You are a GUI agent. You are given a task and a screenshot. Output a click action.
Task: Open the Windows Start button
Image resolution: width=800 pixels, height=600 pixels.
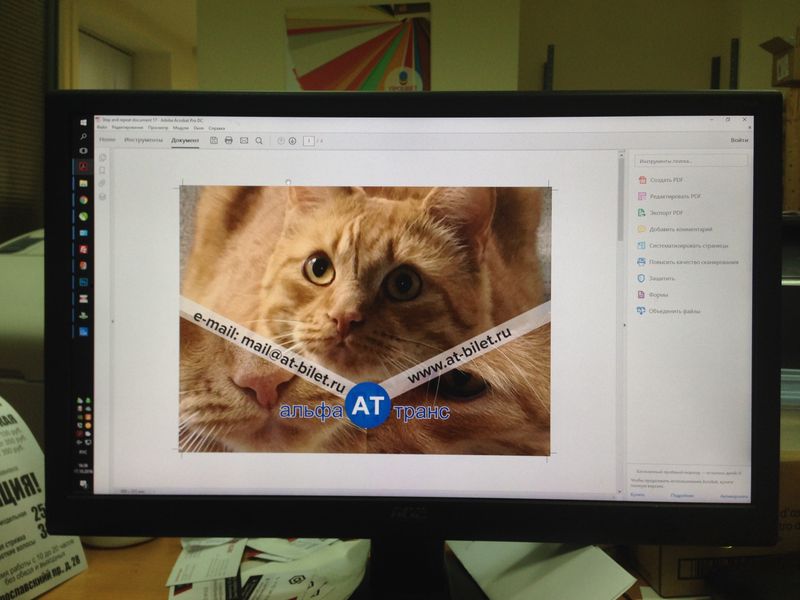tap(84, 122)
